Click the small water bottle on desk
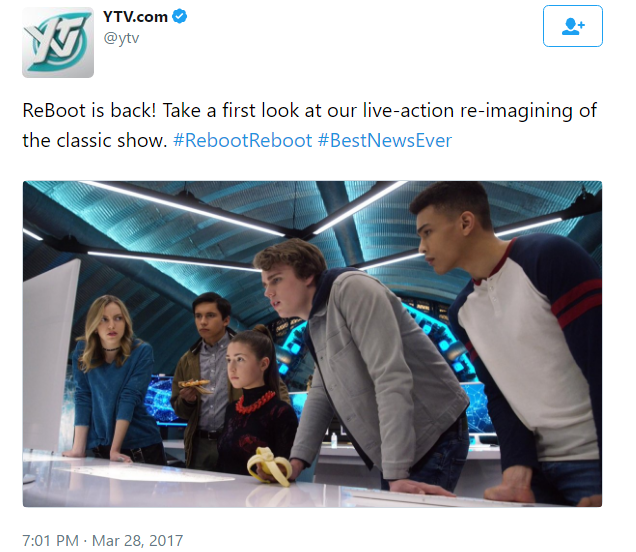Image resolution: width=636 pixels, height=552 pixels. click(x=333, y=440)
